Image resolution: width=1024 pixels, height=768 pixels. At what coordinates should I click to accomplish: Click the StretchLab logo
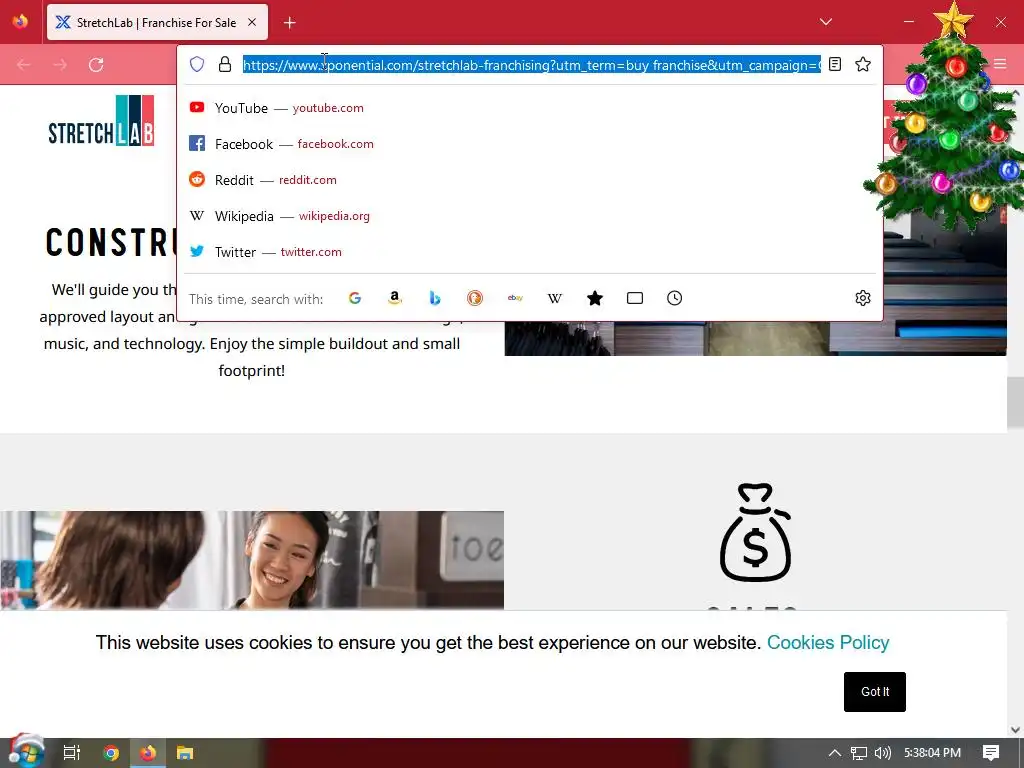[x=101, y=121]
